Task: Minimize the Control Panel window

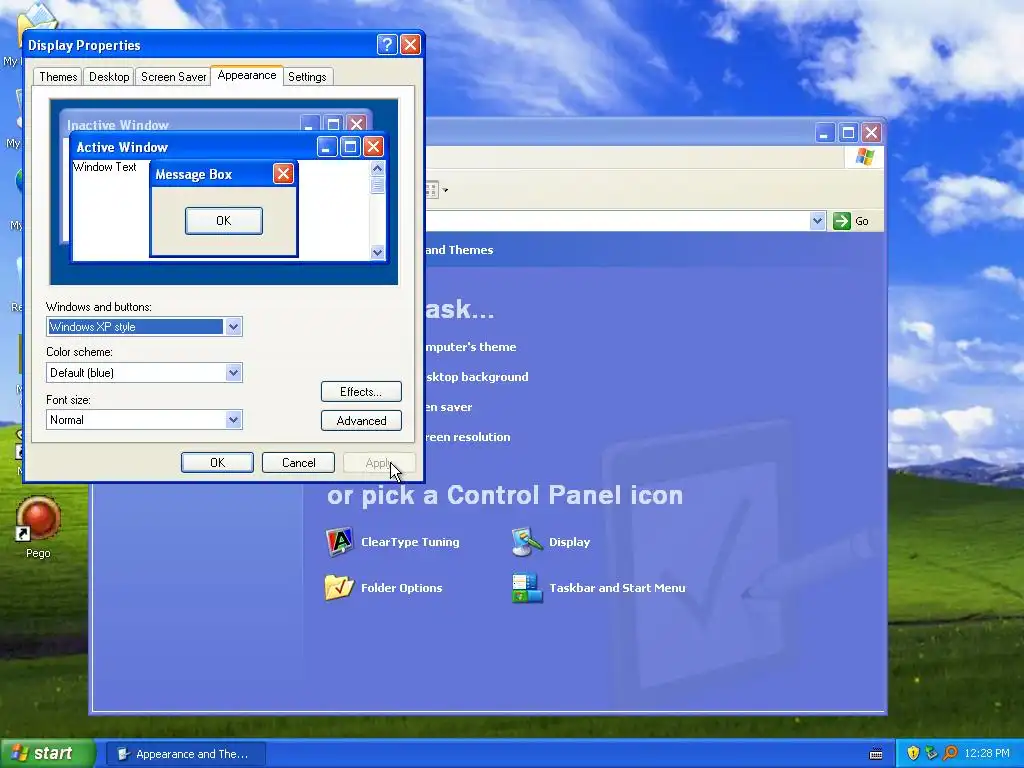Action: point(825,133)
